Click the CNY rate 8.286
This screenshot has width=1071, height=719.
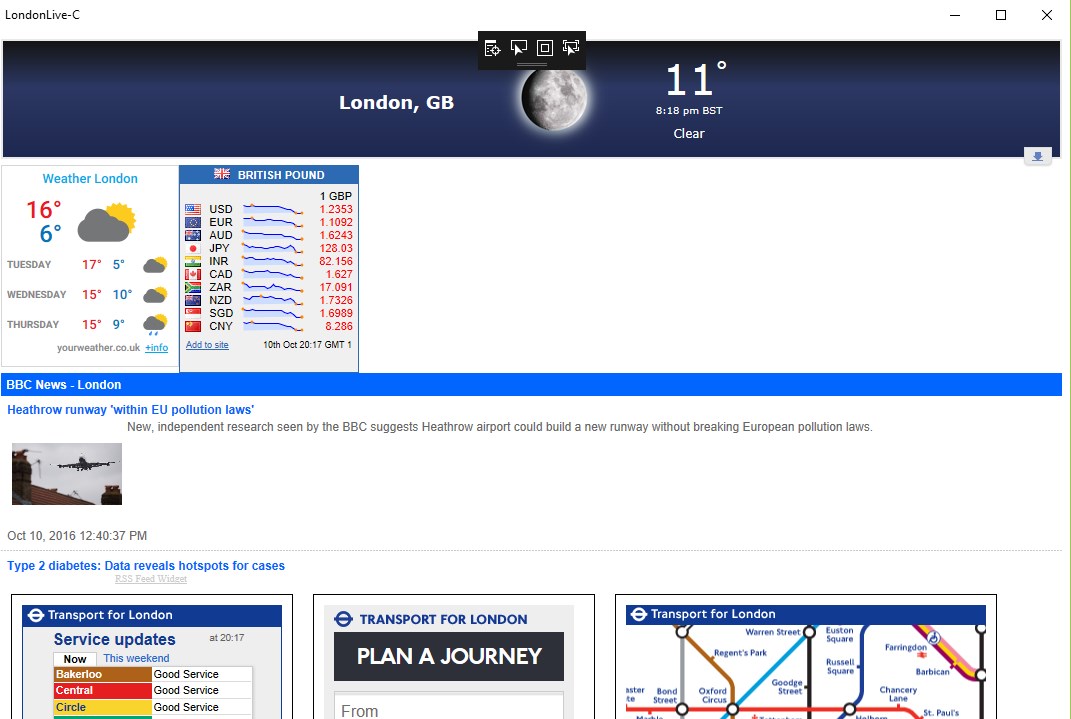click(x=339, y=326)
